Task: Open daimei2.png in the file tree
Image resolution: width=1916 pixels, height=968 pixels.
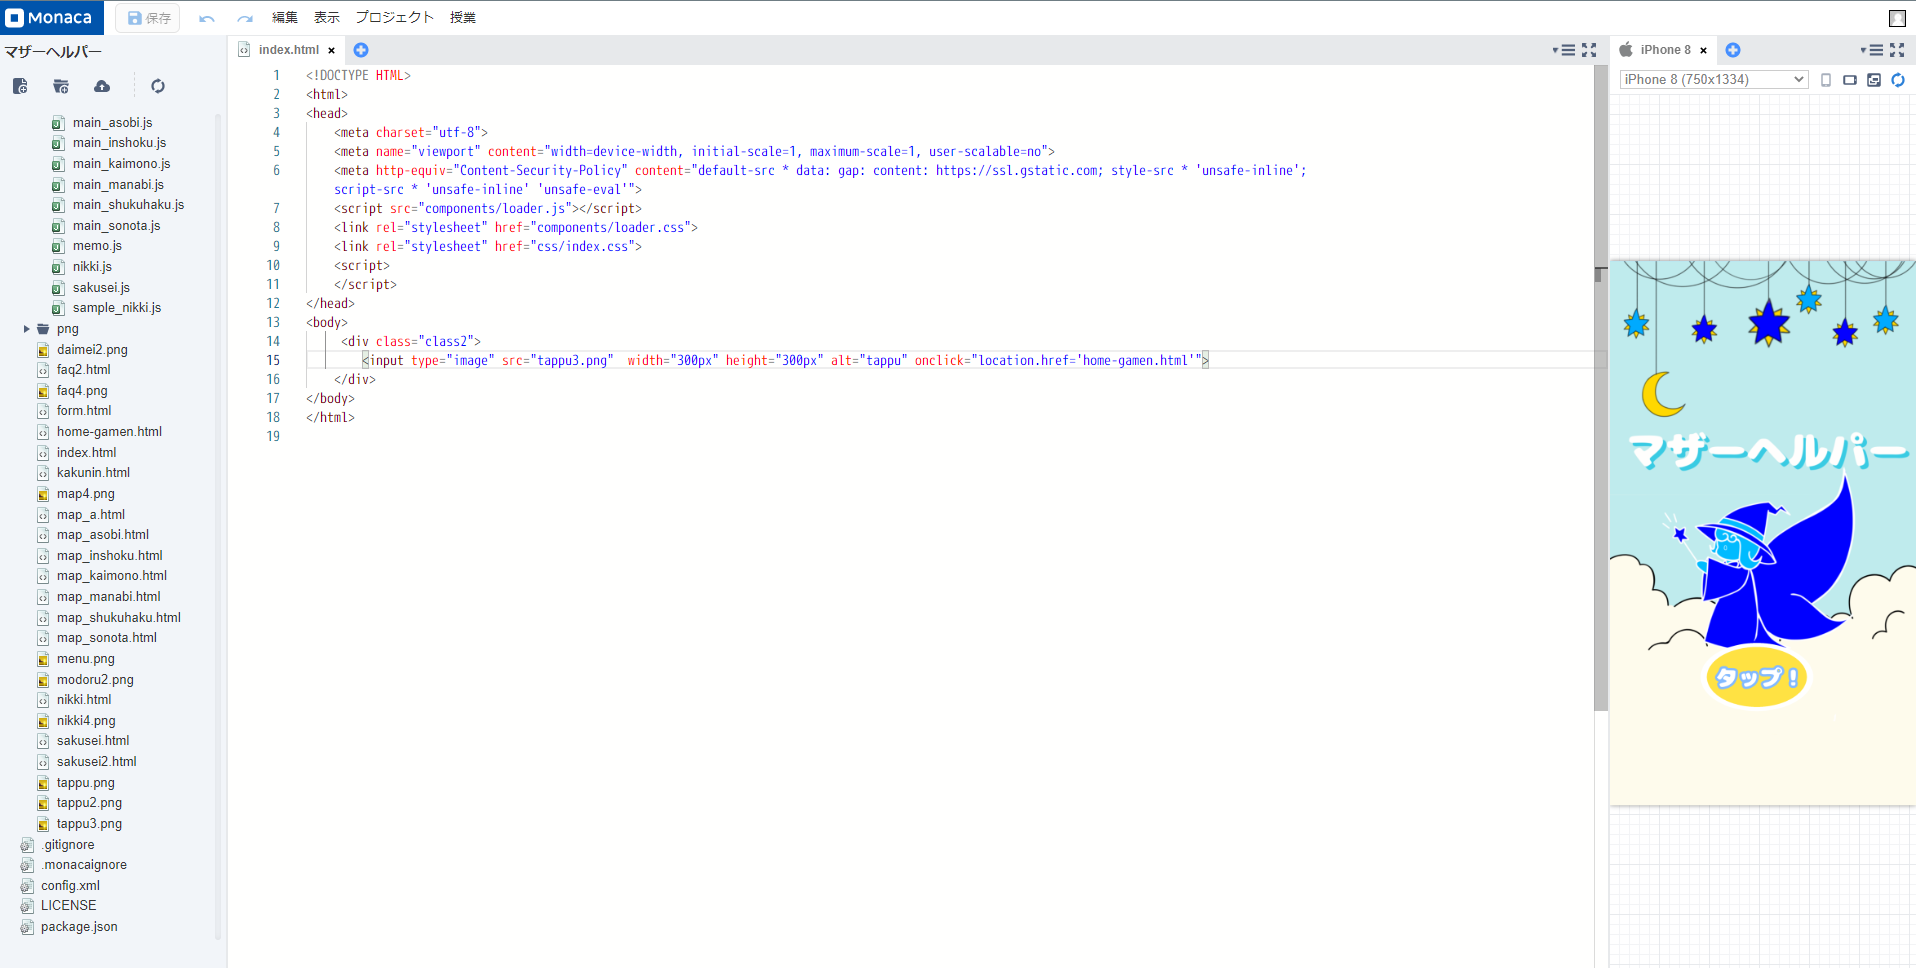Action: [x=92, y=350]
